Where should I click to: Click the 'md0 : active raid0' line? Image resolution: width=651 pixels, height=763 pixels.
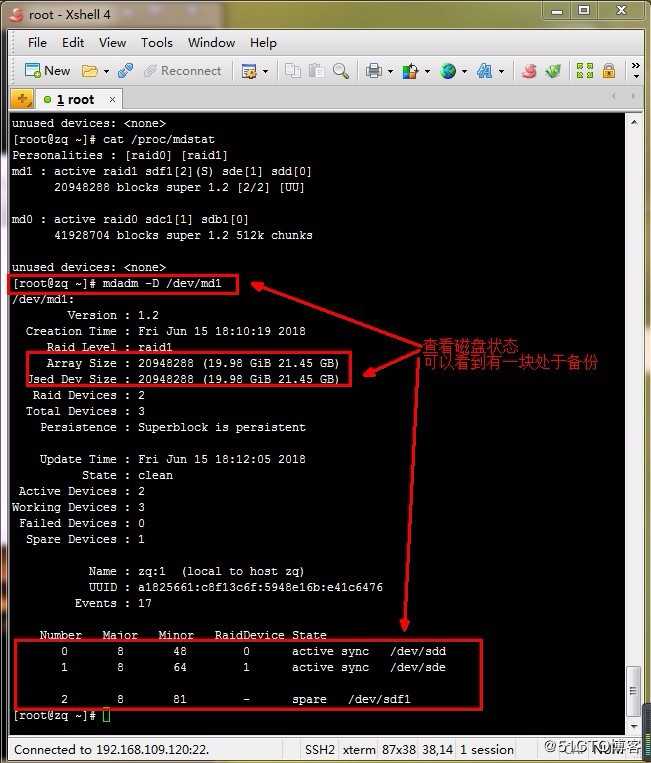point(130,219)
